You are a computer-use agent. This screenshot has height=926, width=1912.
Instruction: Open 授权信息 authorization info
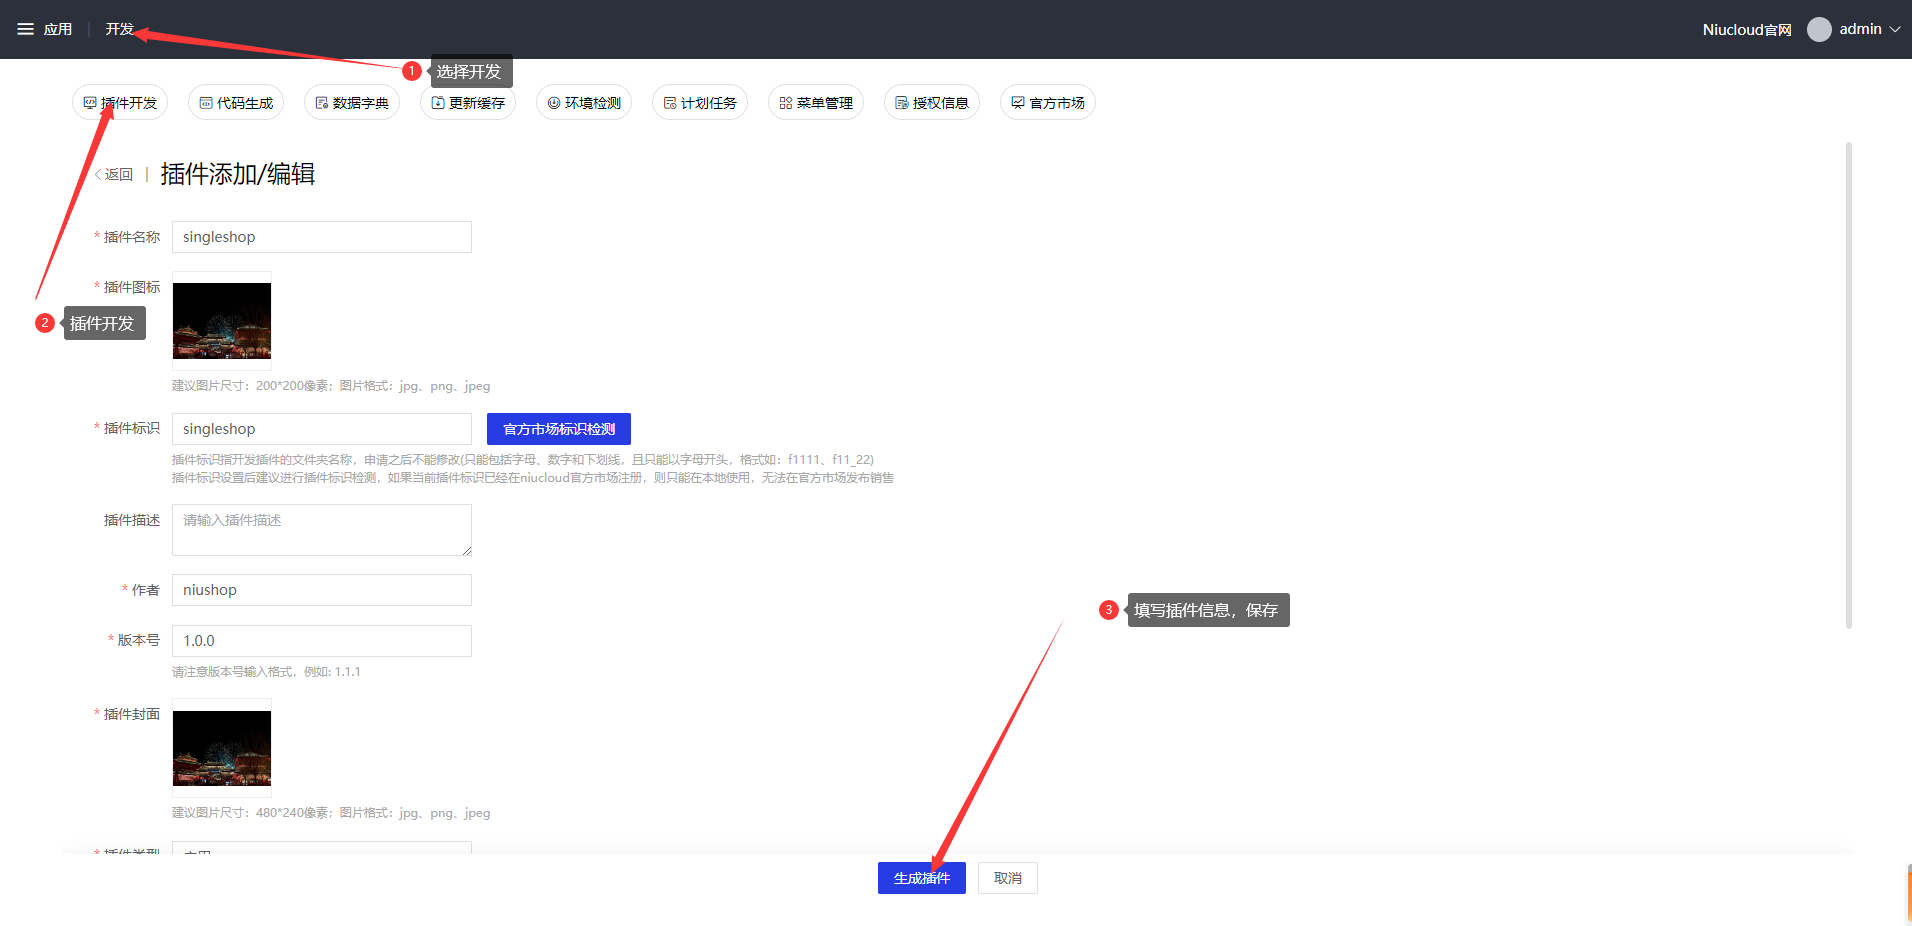pos(932,103)
